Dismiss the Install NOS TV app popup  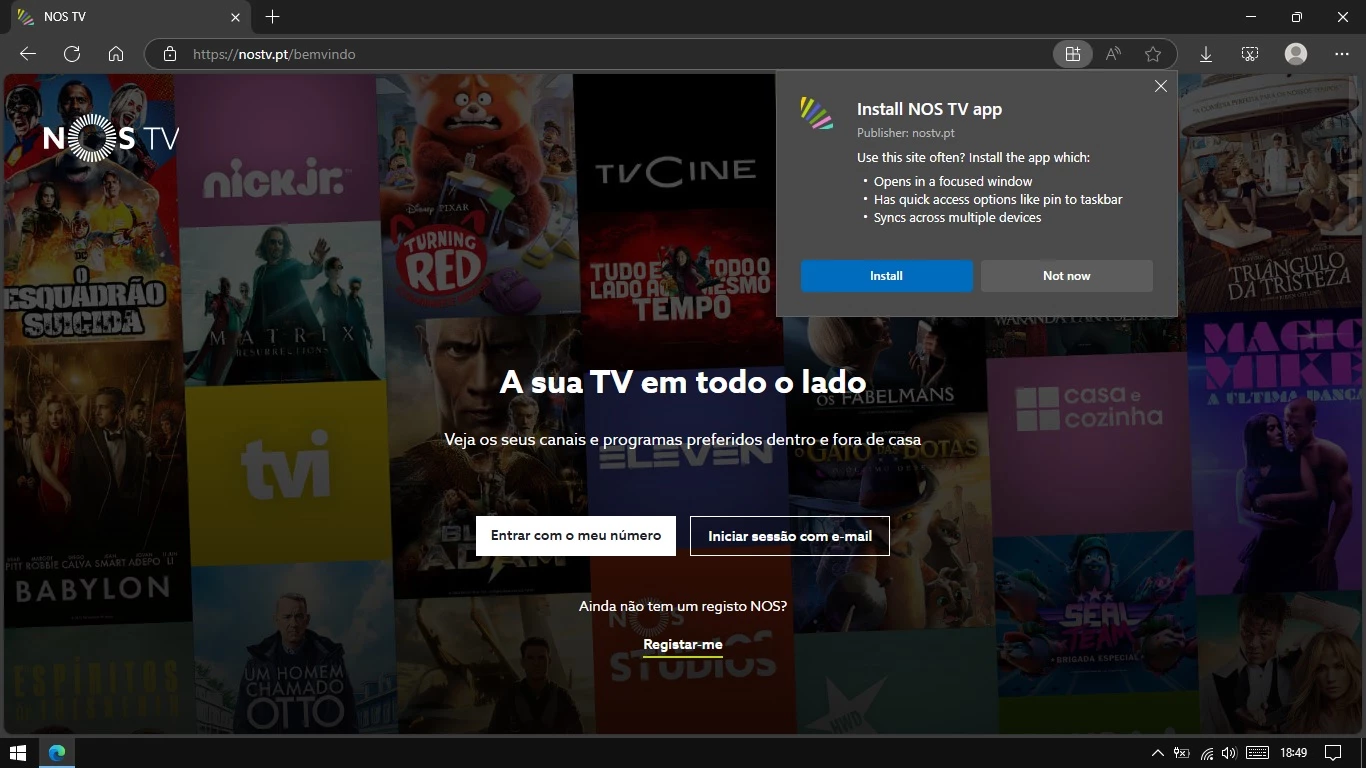(1161, 86)
